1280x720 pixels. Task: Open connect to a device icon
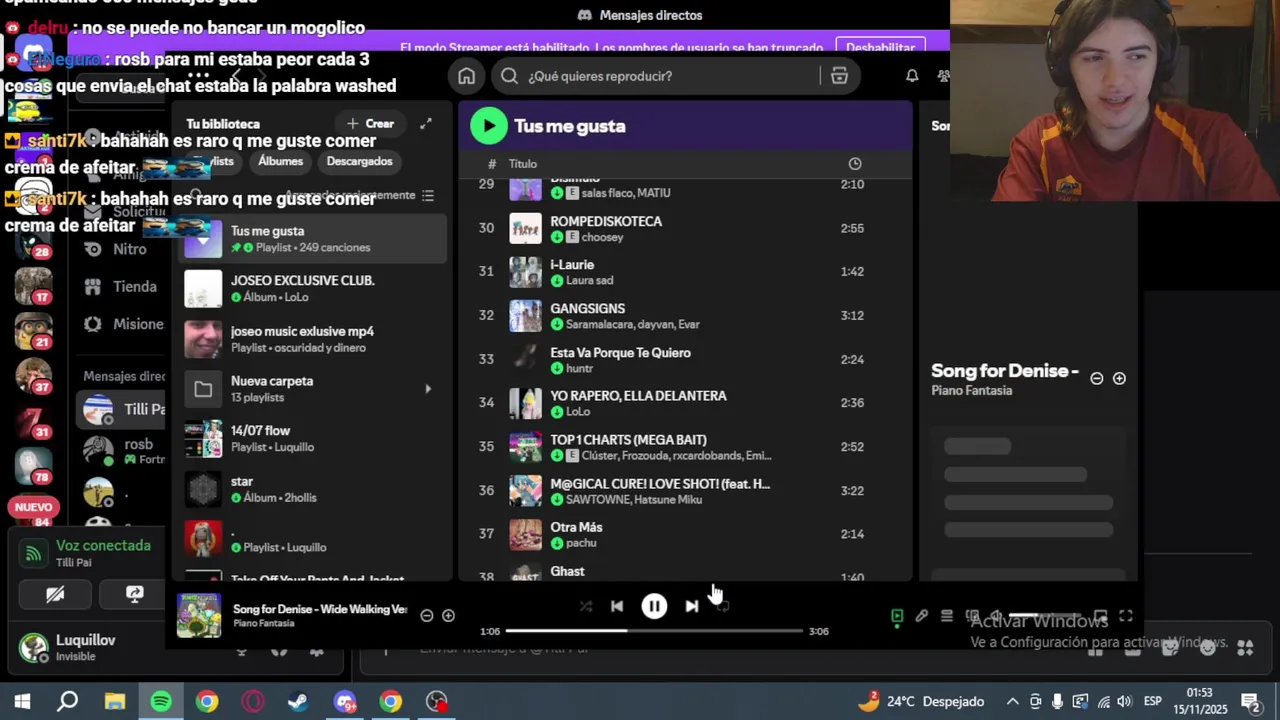click(x=972, y=617)
